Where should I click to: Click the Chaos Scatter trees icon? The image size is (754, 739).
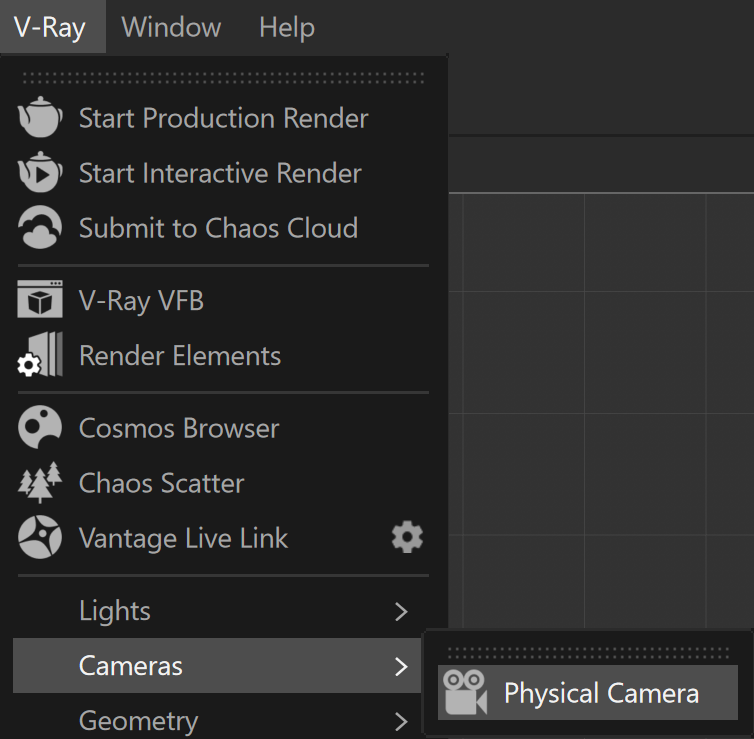point(40,482)
